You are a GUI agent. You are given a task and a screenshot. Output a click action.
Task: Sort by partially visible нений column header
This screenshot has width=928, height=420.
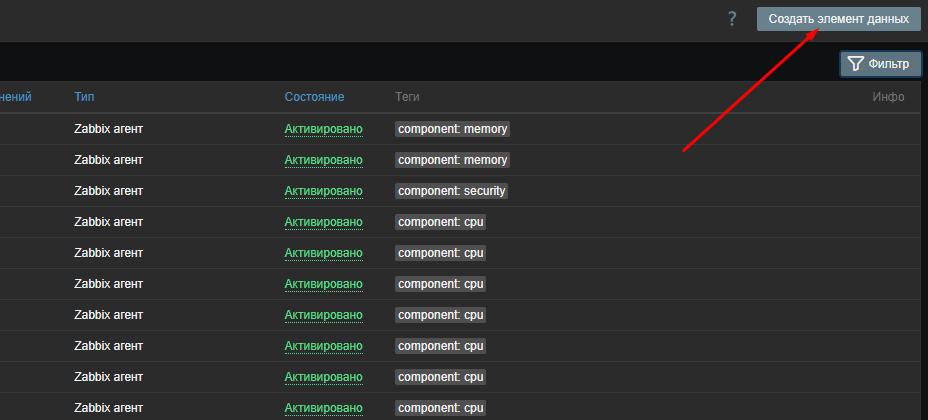tap(16, 96)
